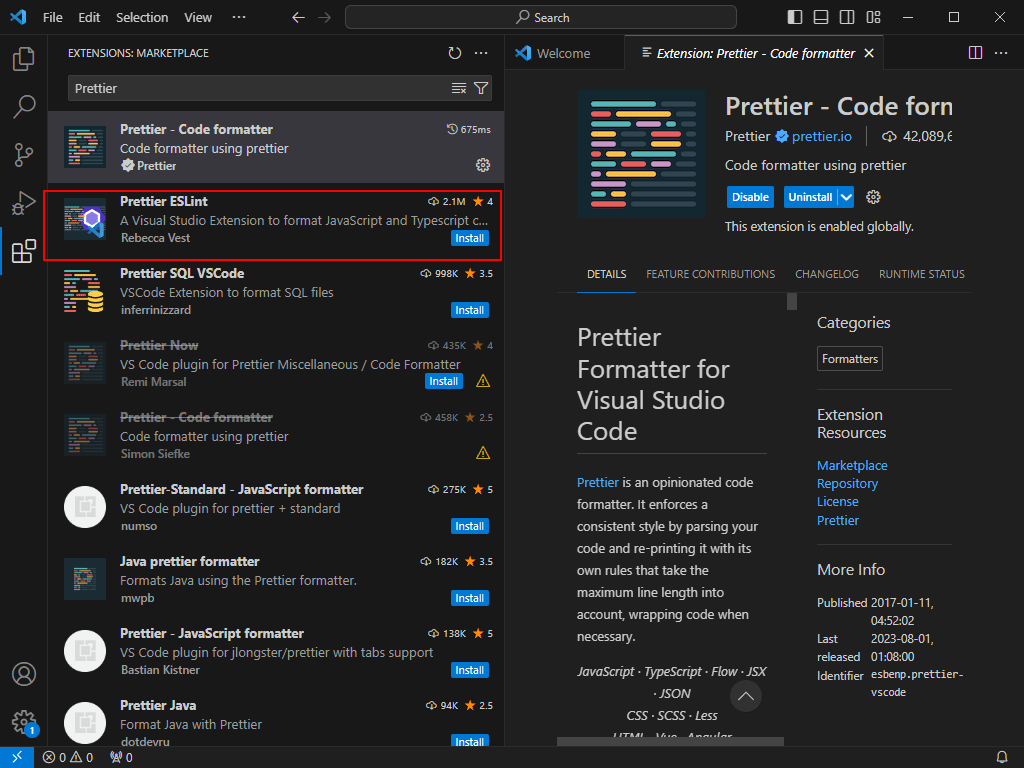Image resolution: width=1024 pixels, height=768 pixels.
Task: Click warning icon on Prettier Now row
Action: [483, 381]
